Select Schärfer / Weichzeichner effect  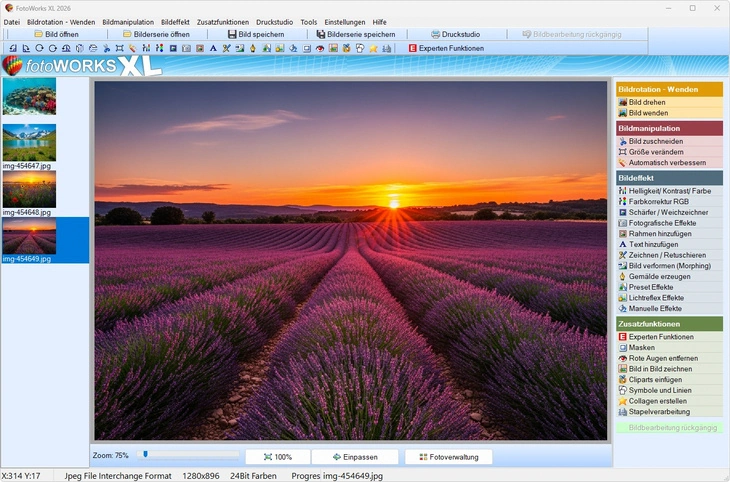click(668, 212)
